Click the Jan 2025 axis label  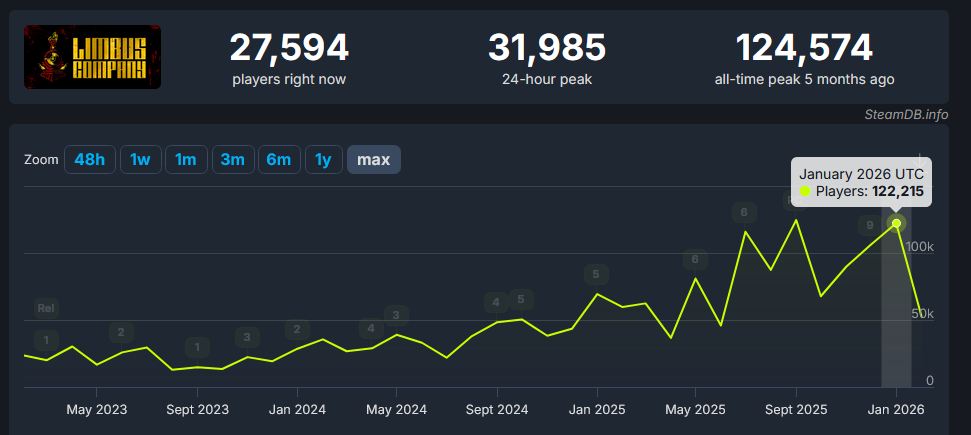tap(597, 410)
